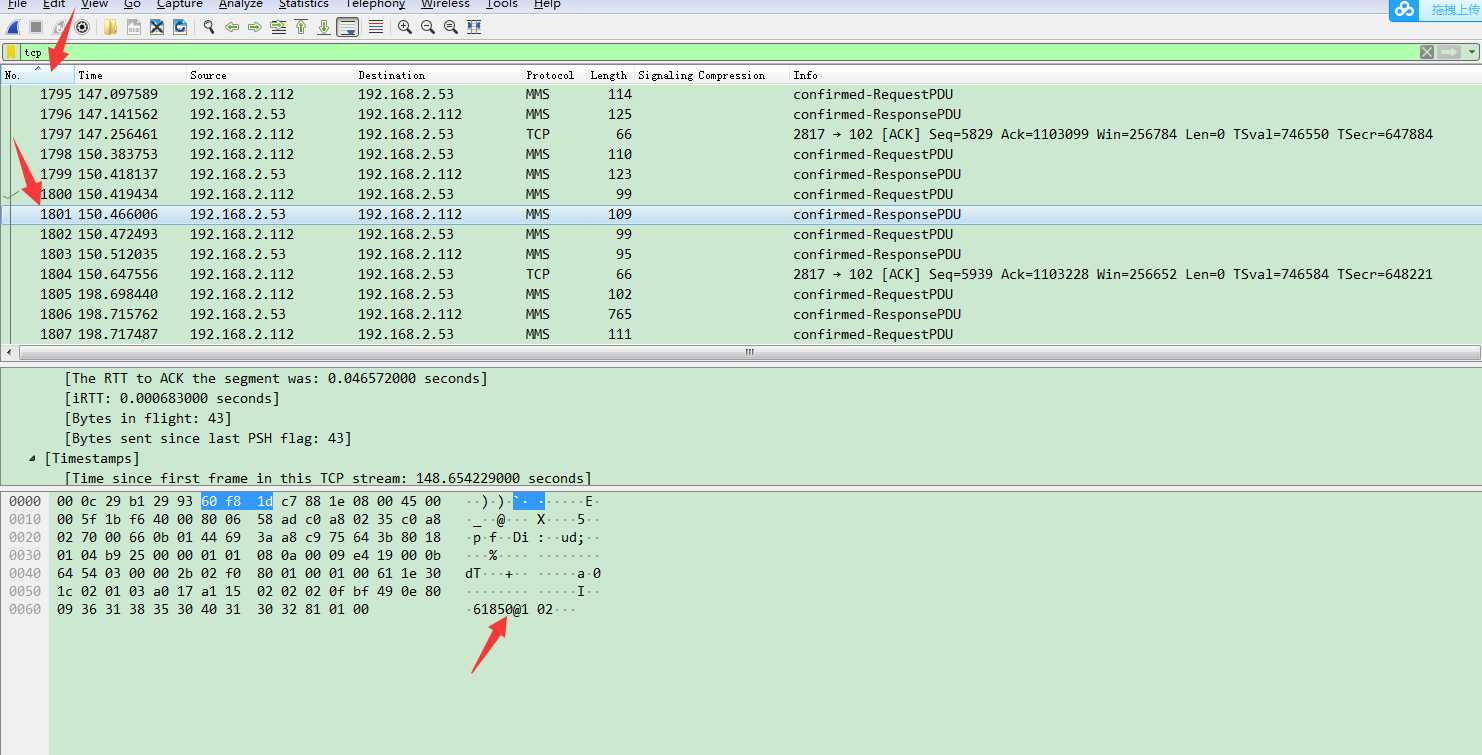
Task: Sort by the Destination column header
Action: click(439, 75)
